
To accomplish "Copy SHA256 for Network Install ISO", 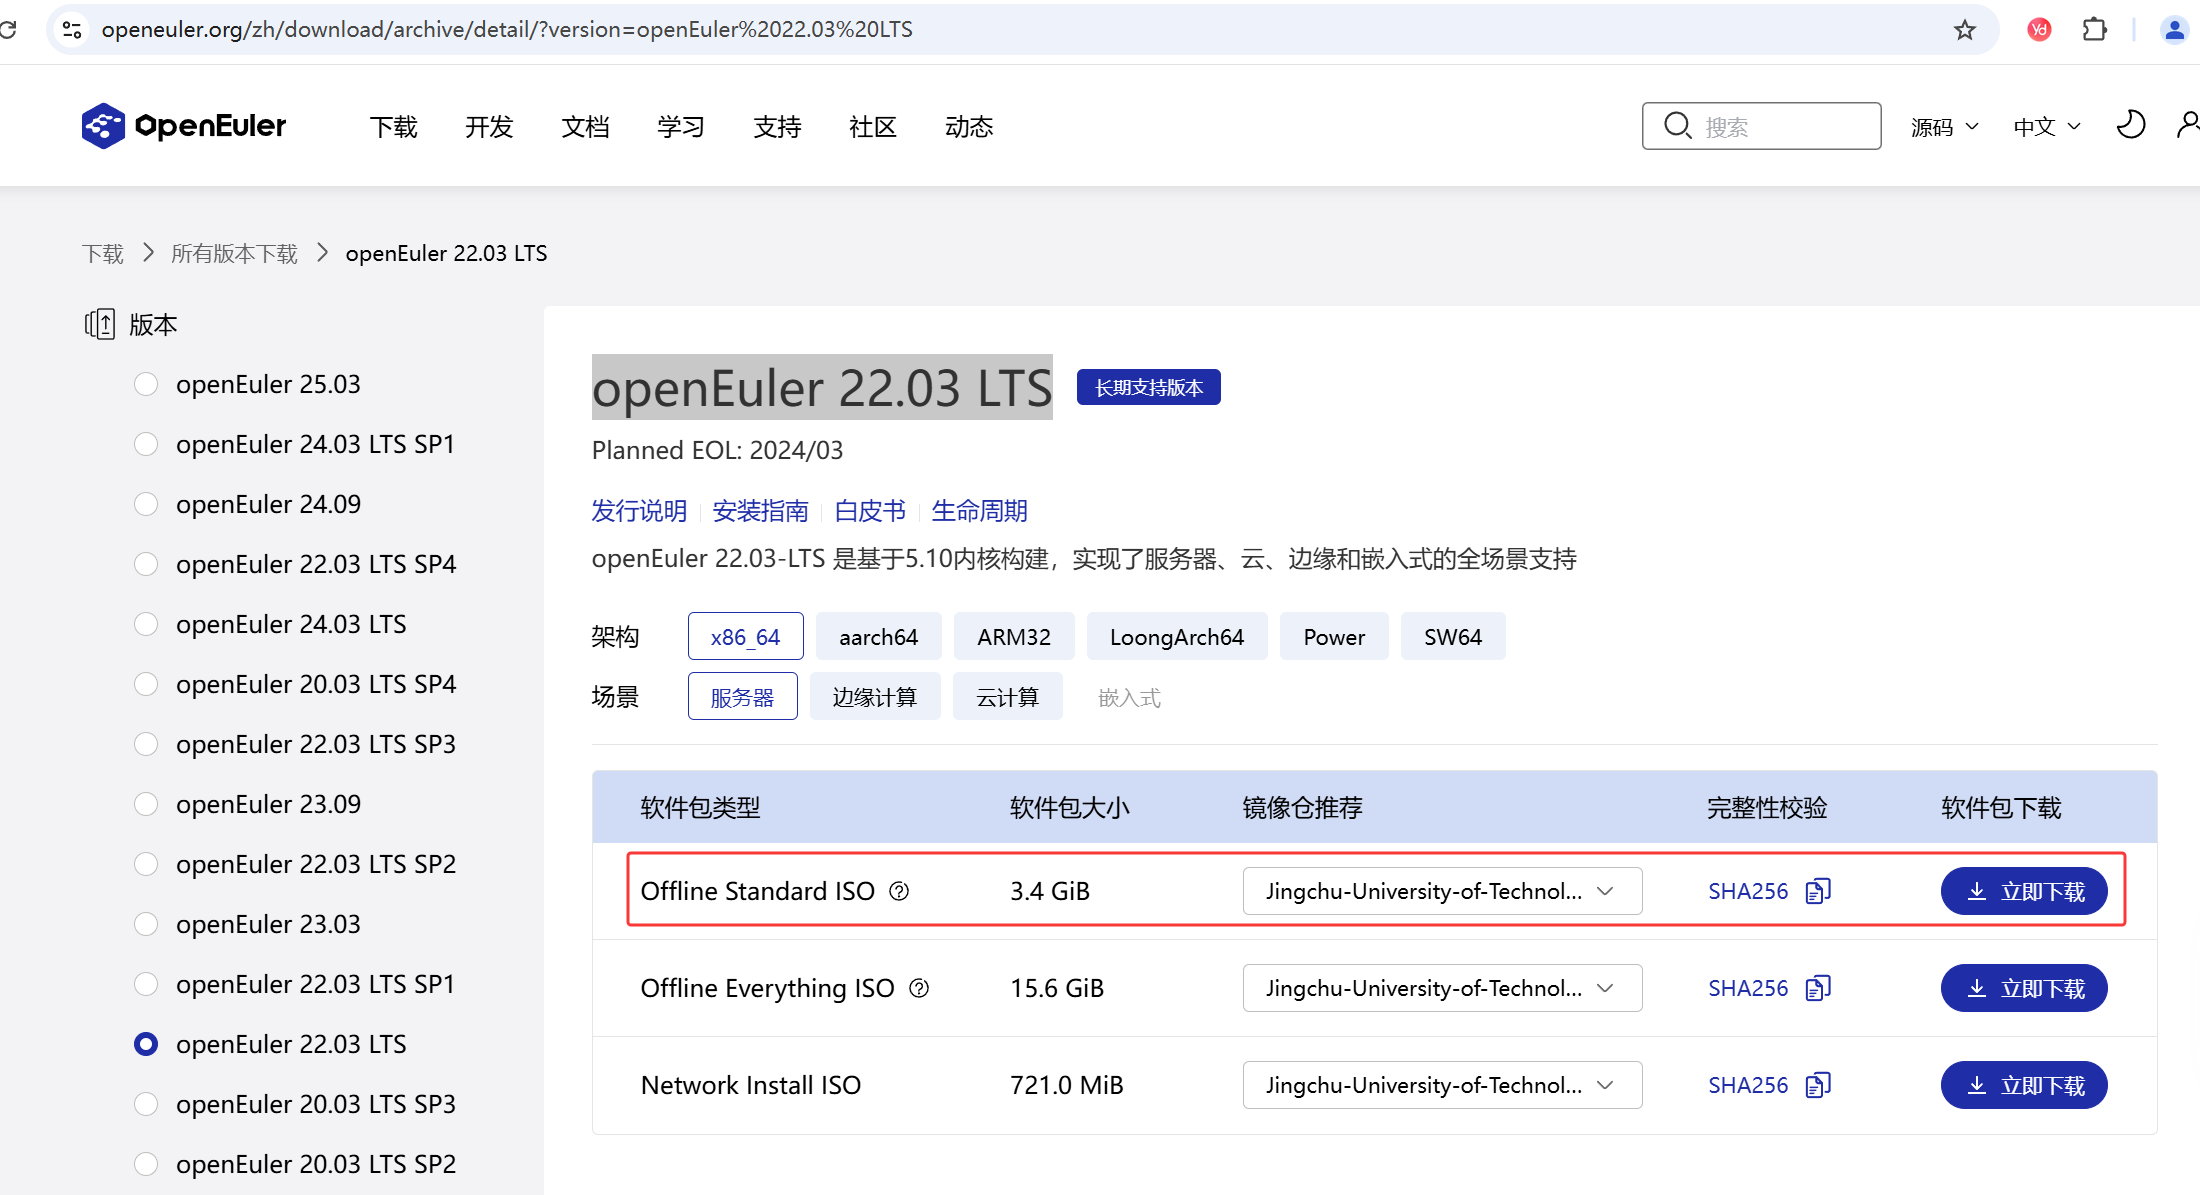I will pyautogui.click(x=1818, y=1085).
